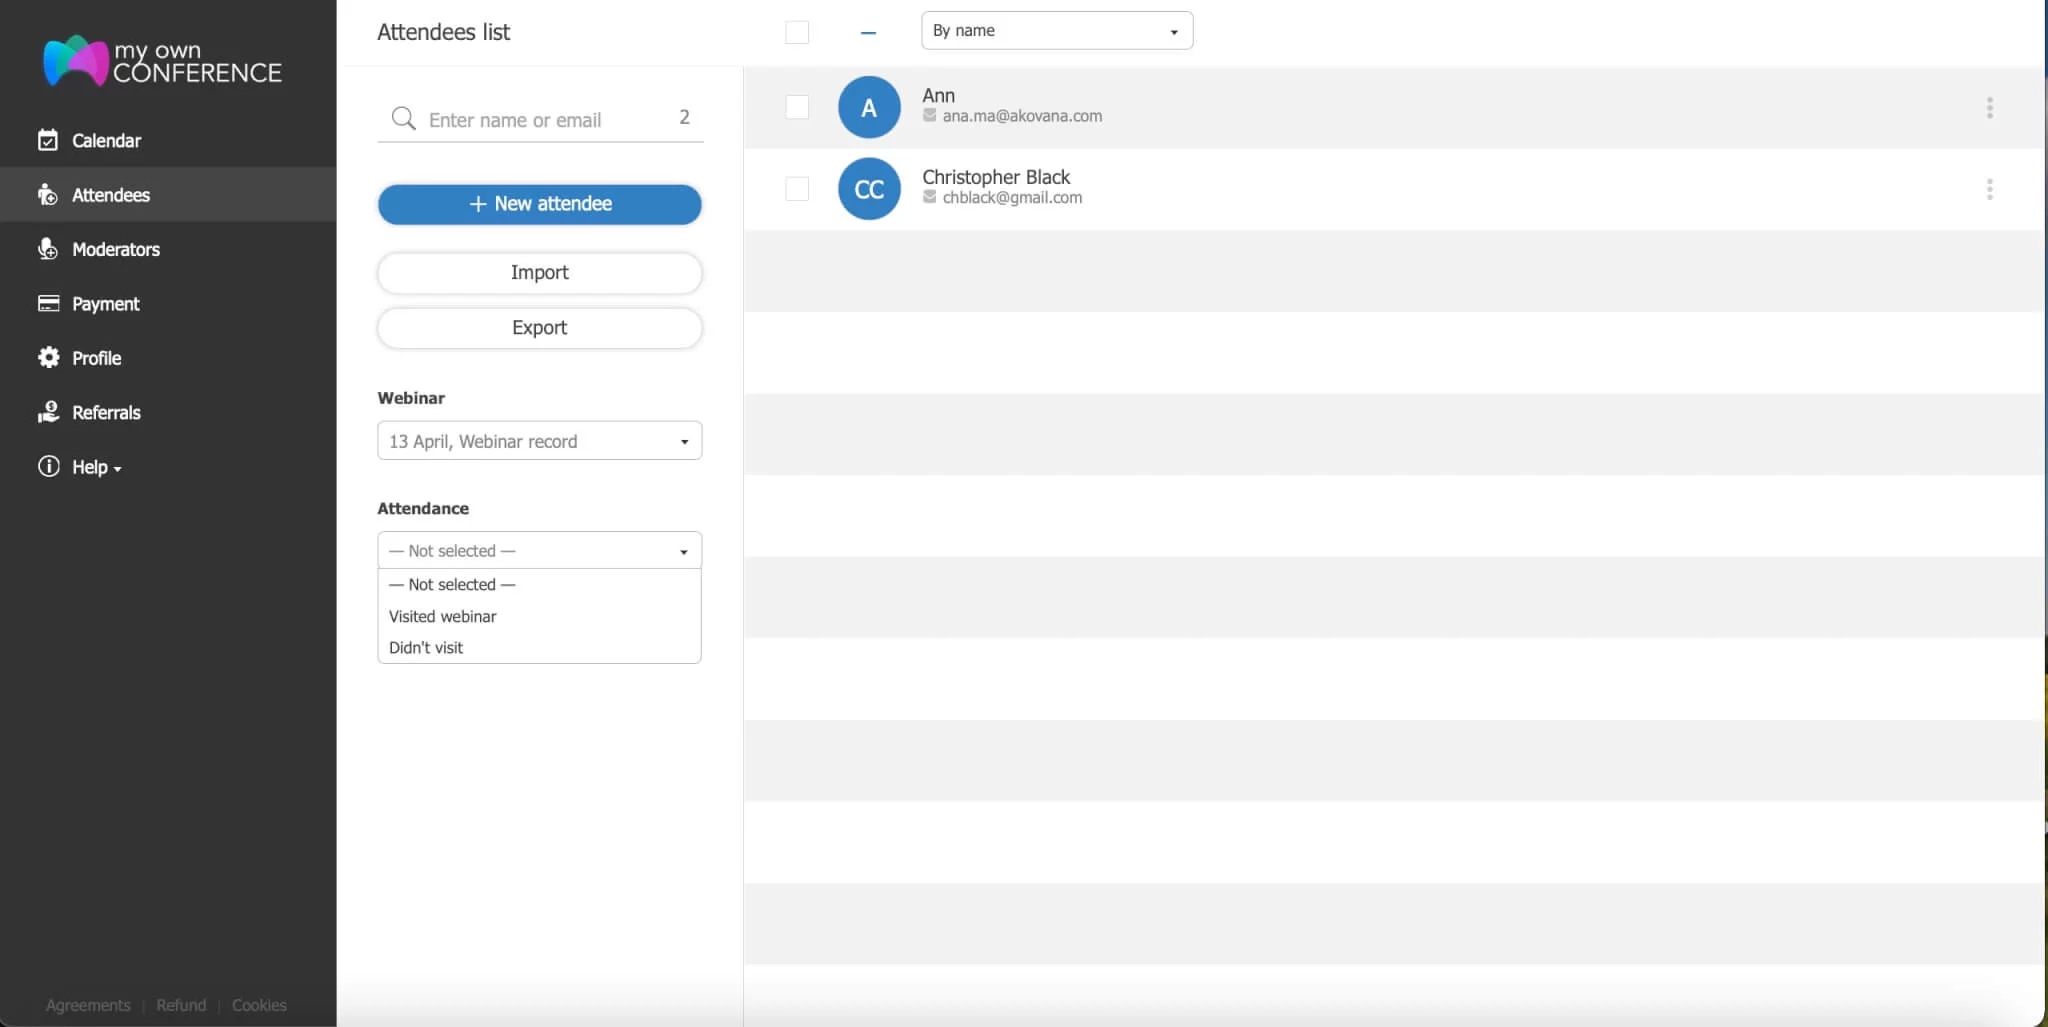Click the New attendee button
This screenshot has width=2048, height=1027.
tap(539, 204)
